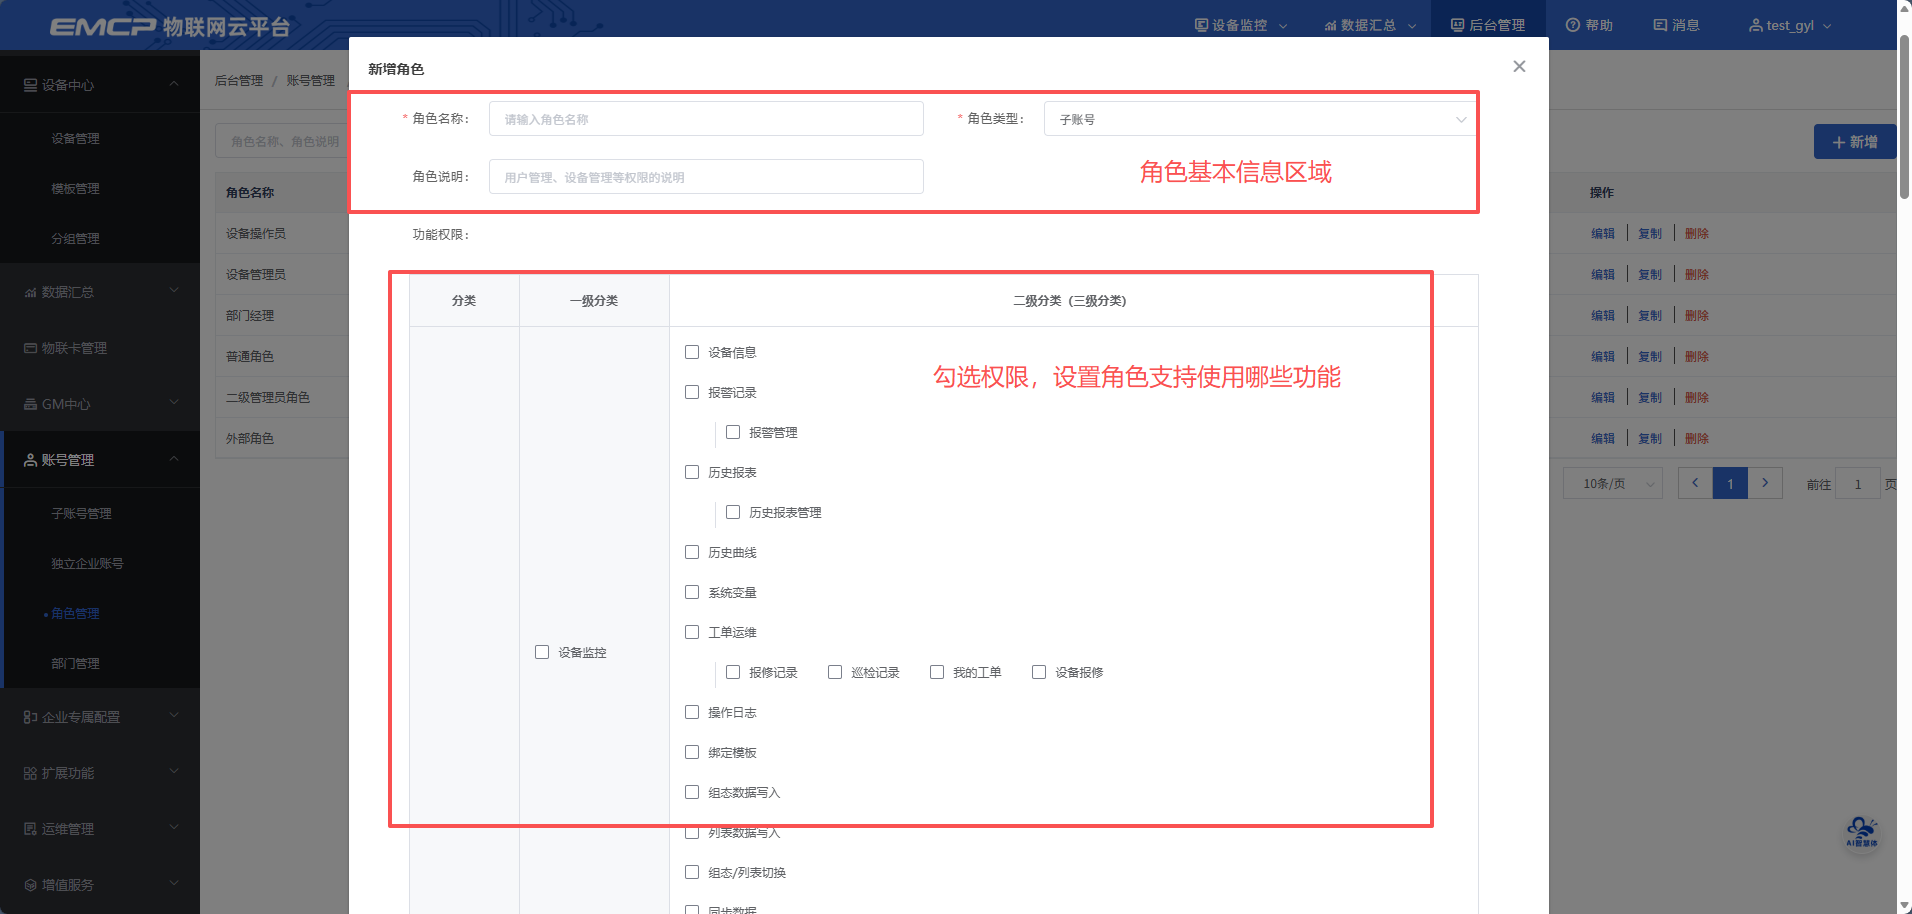This screenshot has width=1912, height=914.
Task: Check the 设备信息 checkbox
Action: (692, 352)
